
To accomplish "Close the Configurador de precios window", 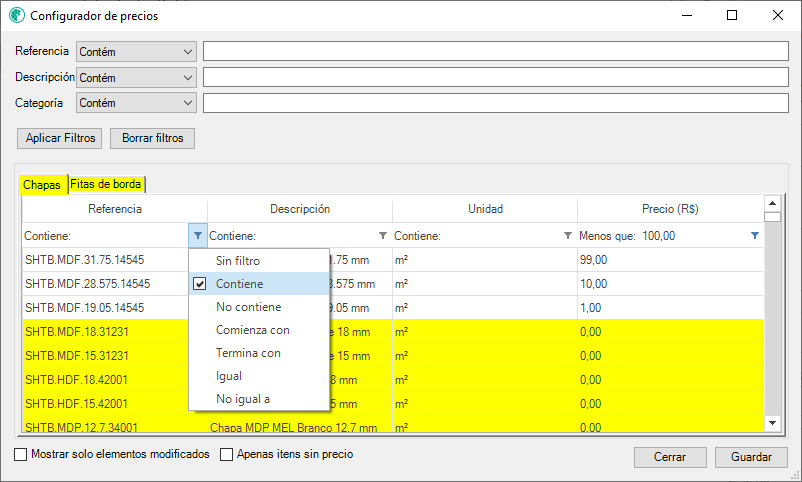I will click(777, 15).
